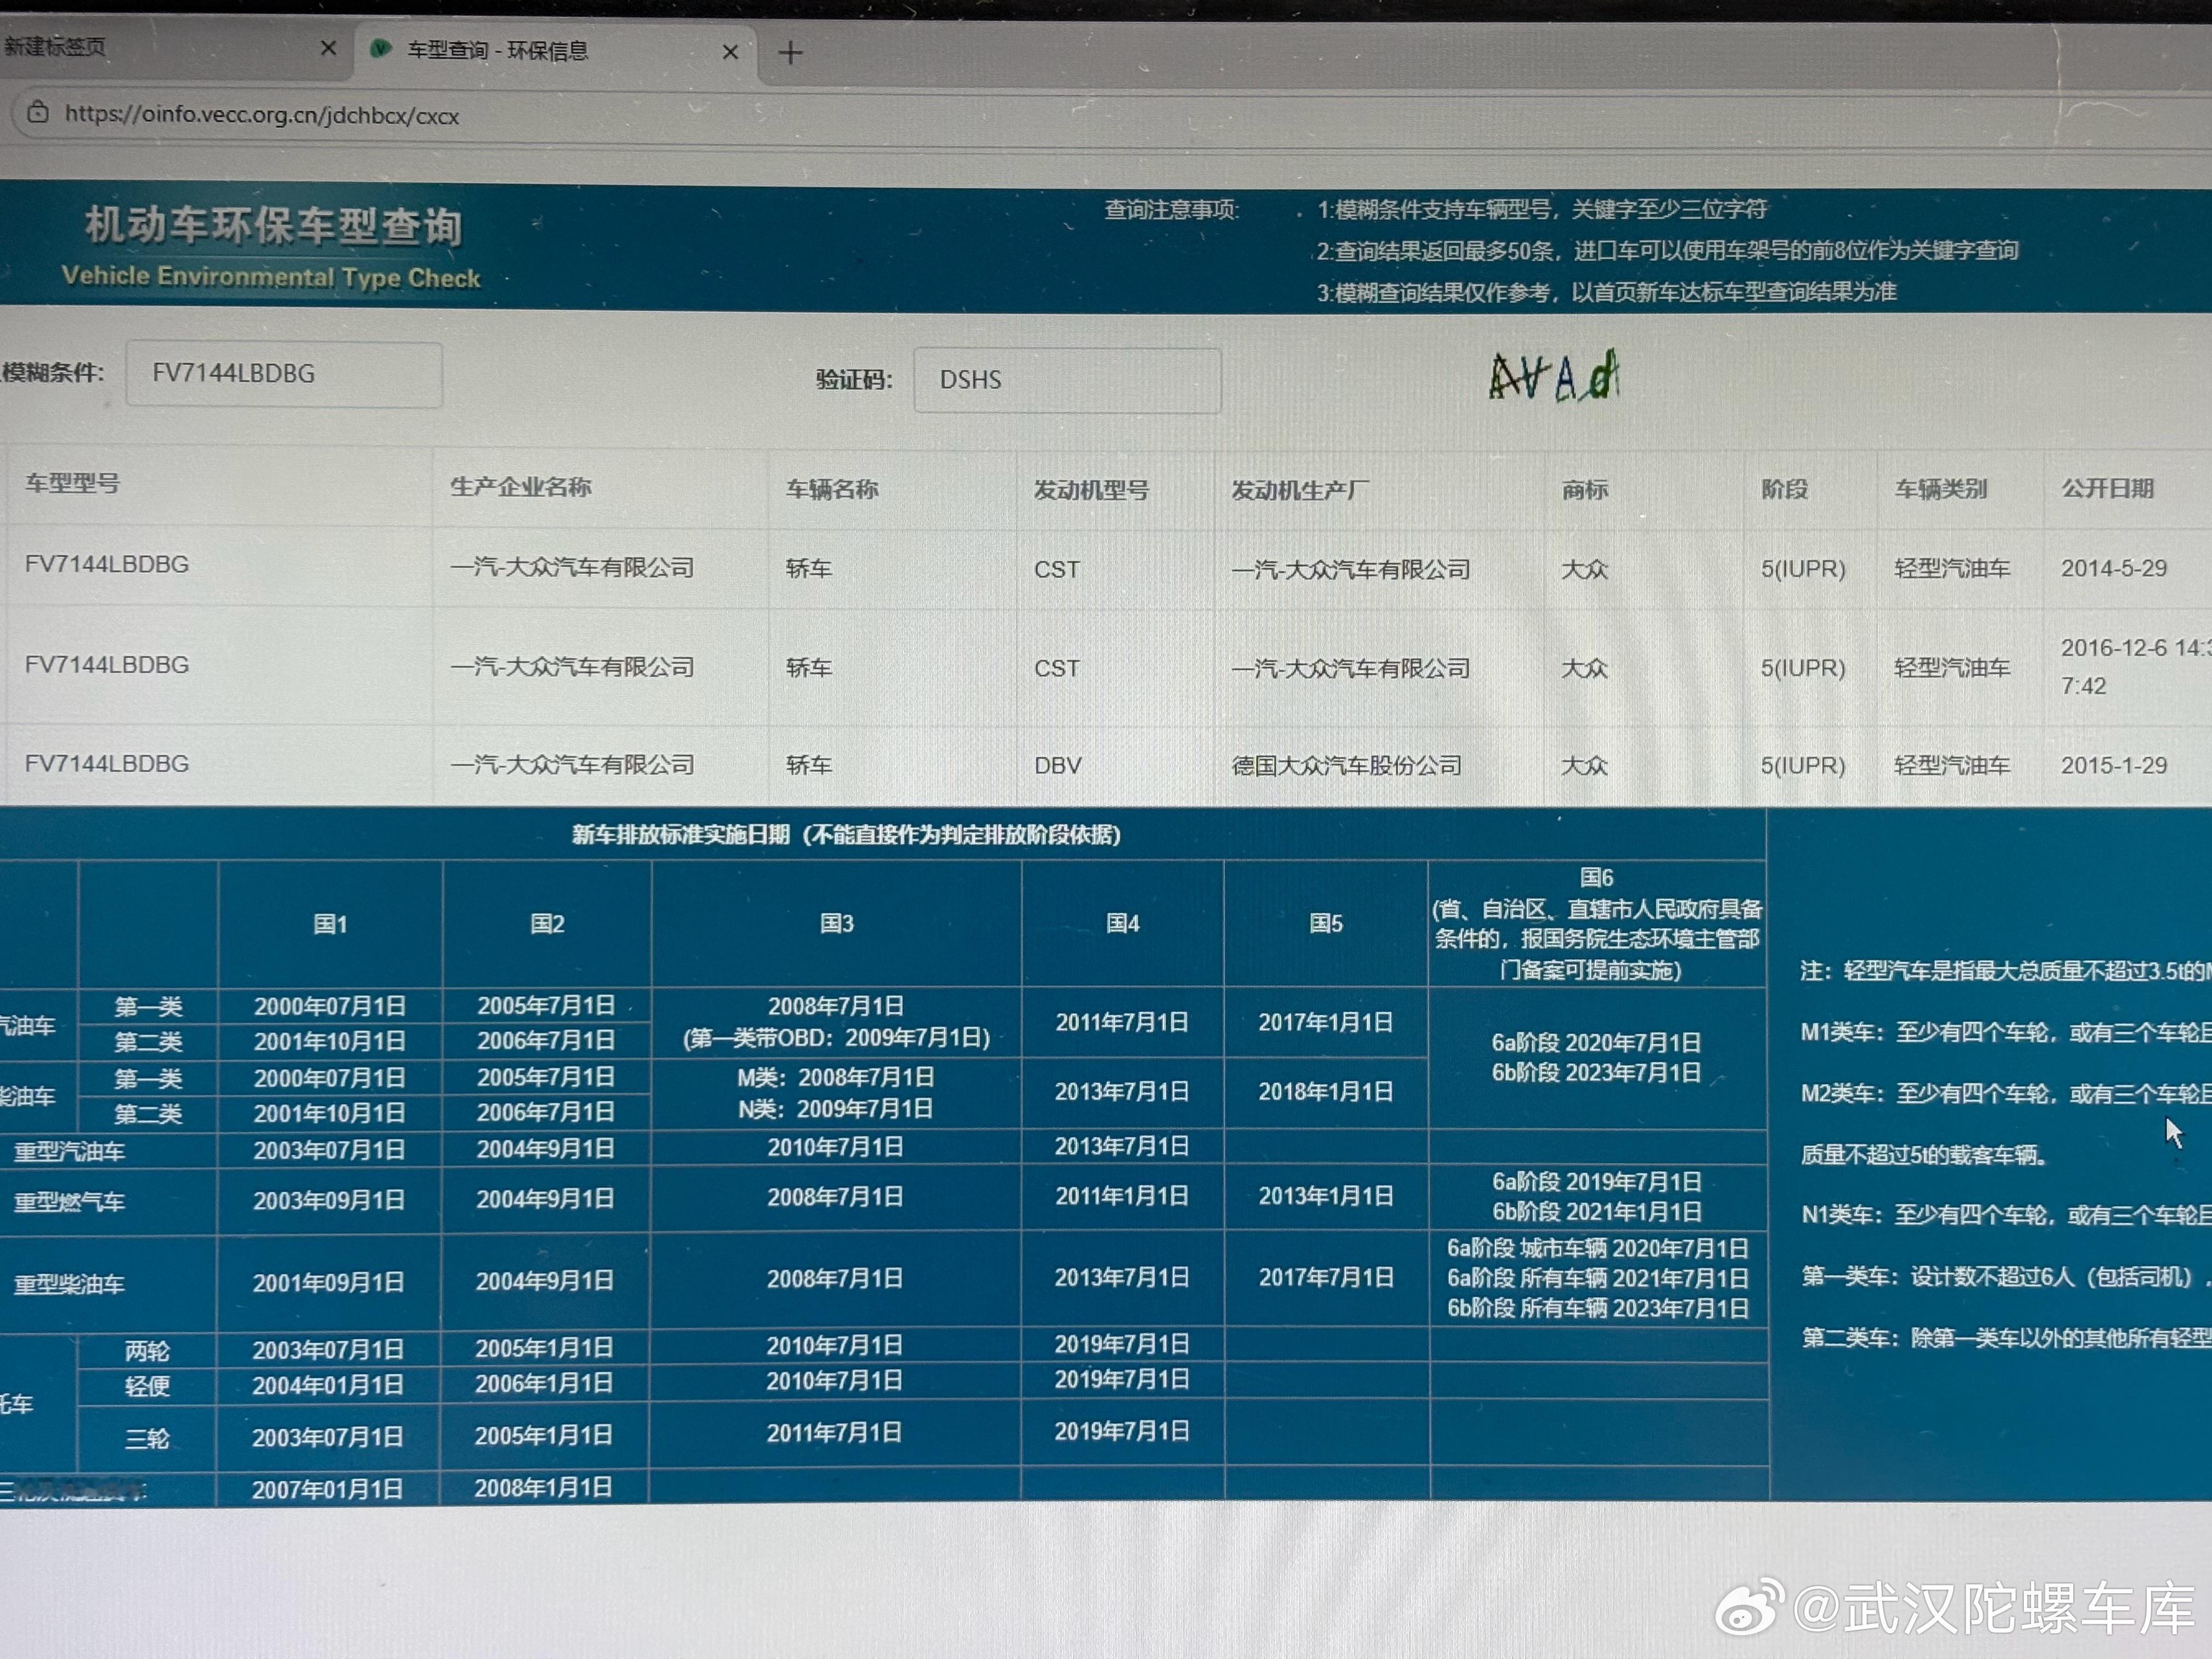The height and width of the screenshot is (1659, 2212).
Task: Select the 车型查询 - 环保信息 tab
Action: coord(497,51)
